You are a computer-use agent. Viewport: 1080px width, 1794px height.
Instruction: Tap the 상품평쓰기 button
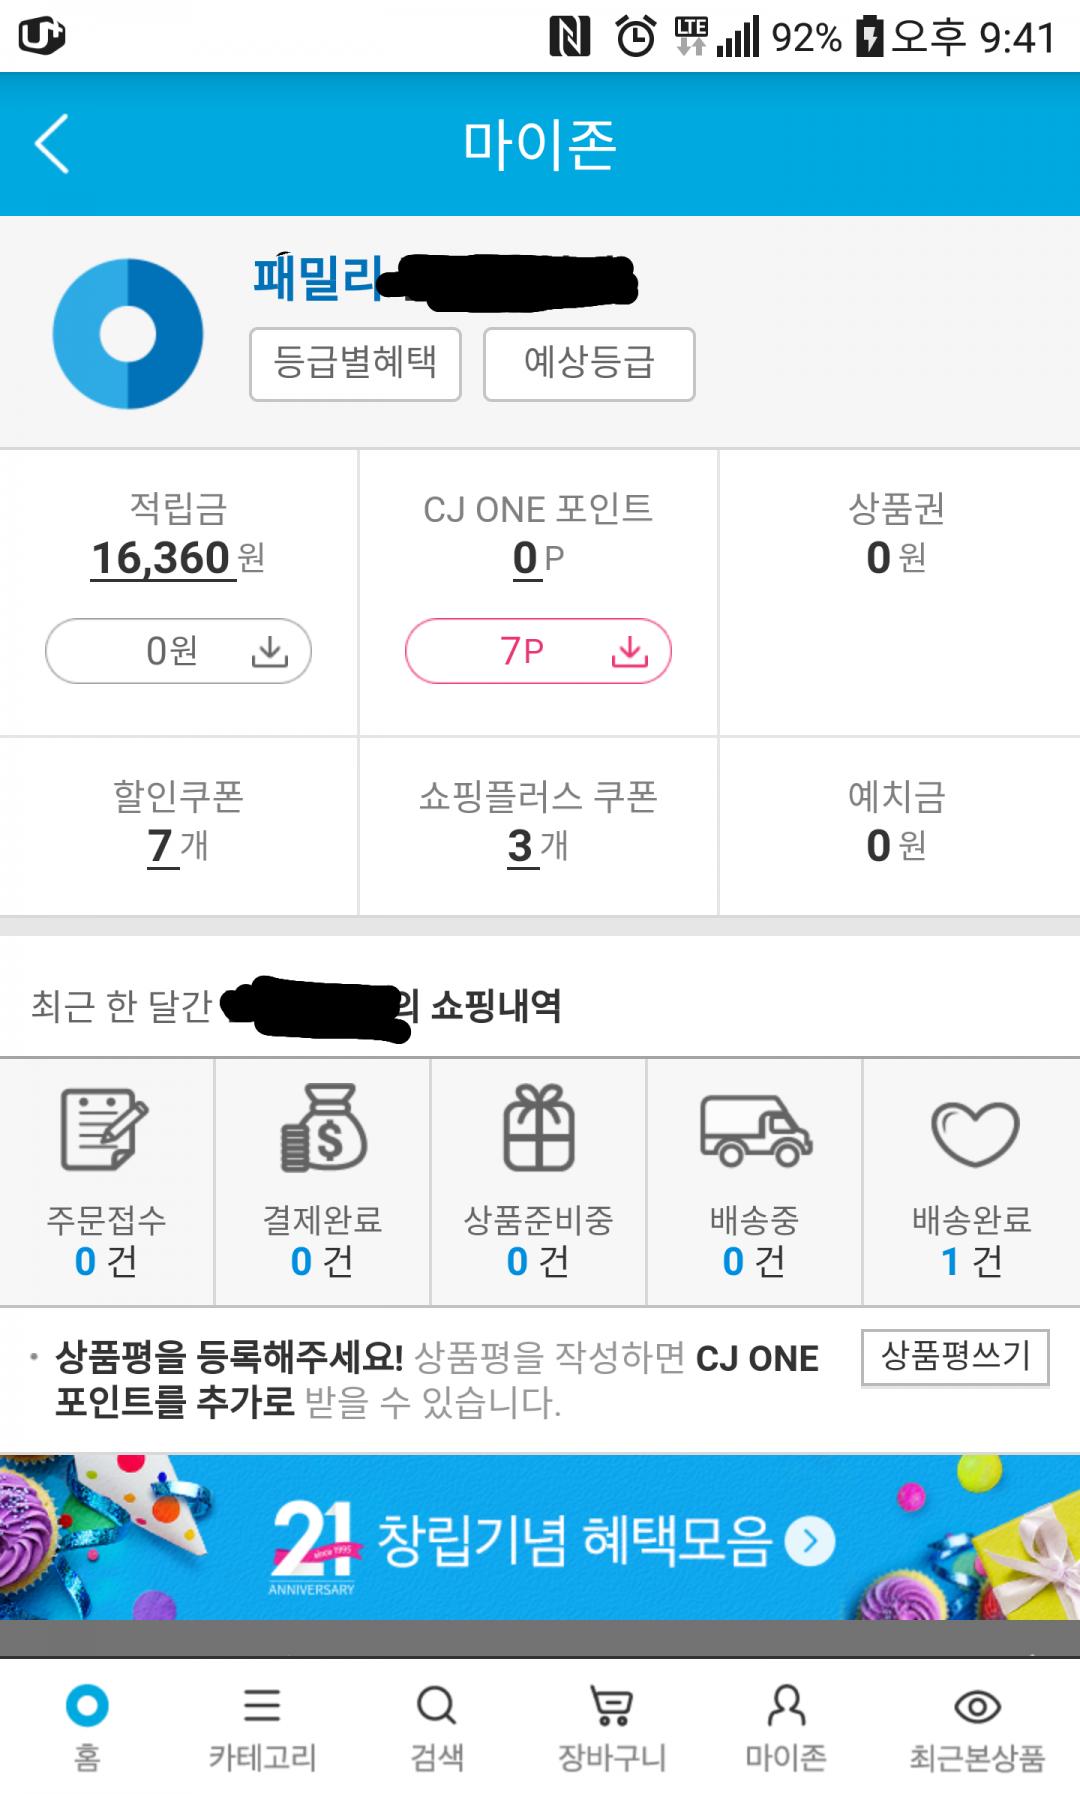[955, 1357]
